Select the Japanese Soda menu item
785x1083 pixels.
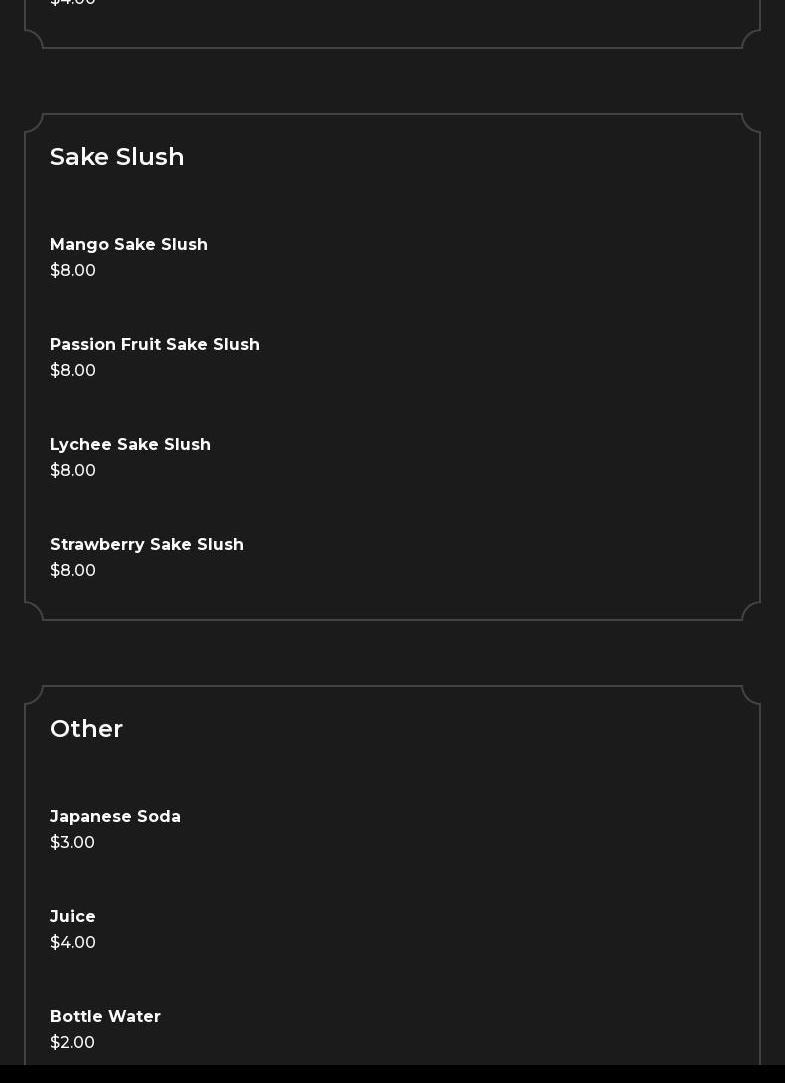(115, 817)
